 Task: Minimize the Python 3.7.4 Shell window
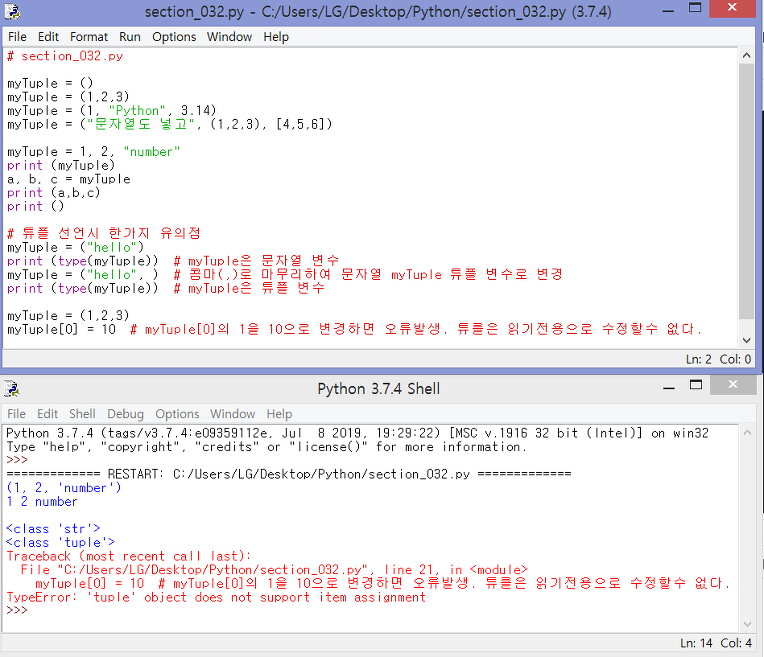(x=669, y=387)
